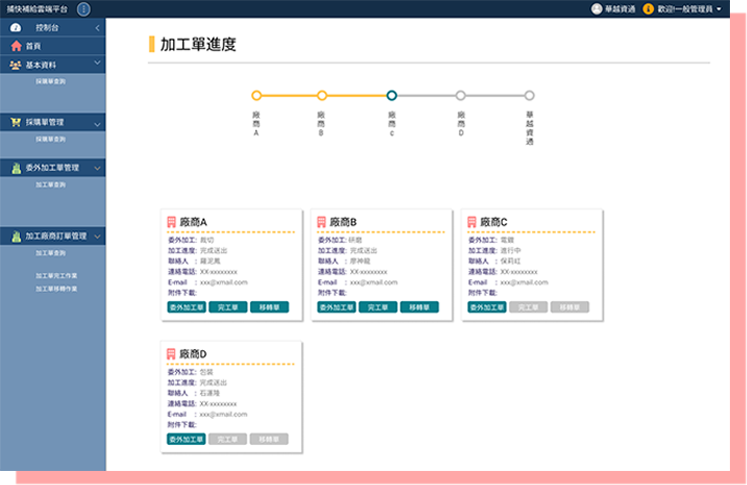The height and width of the screenshot is (485, 747).
Task: Click the 華越資通 user avatar icon
Action: 597,9
